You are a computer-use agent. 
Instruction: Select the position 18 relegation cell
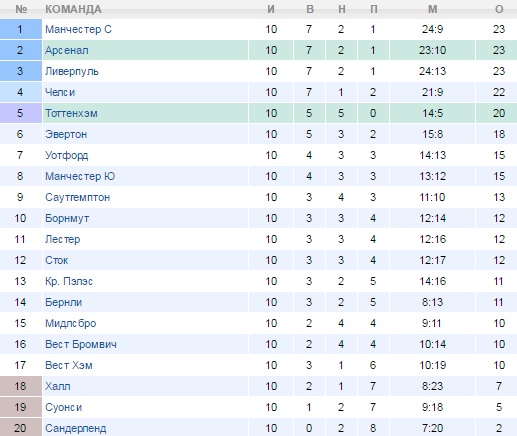(21, 386)
